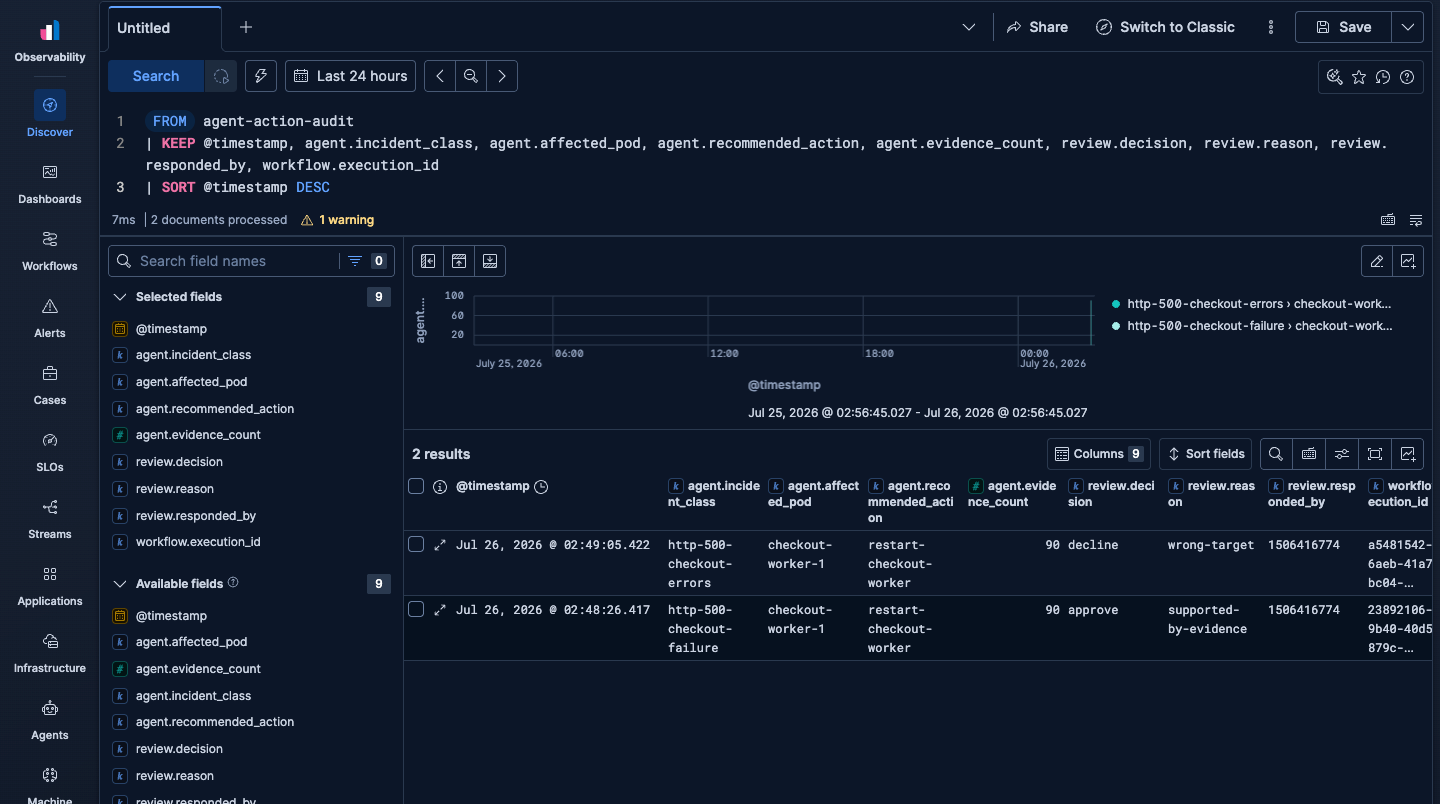Viewport: 1440px width, 804px height.
Task: Click Switch to Classic
Action: 1165,27
